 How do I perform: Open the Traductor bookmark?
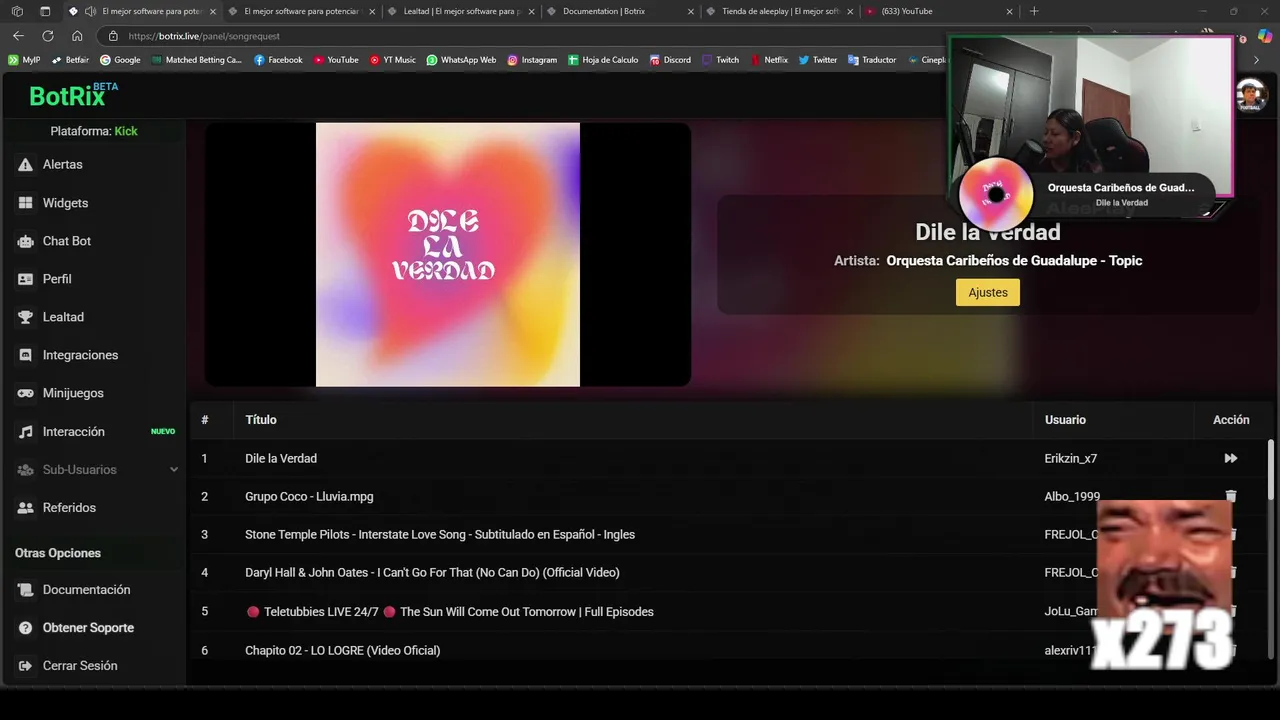[x=872, y=60]
